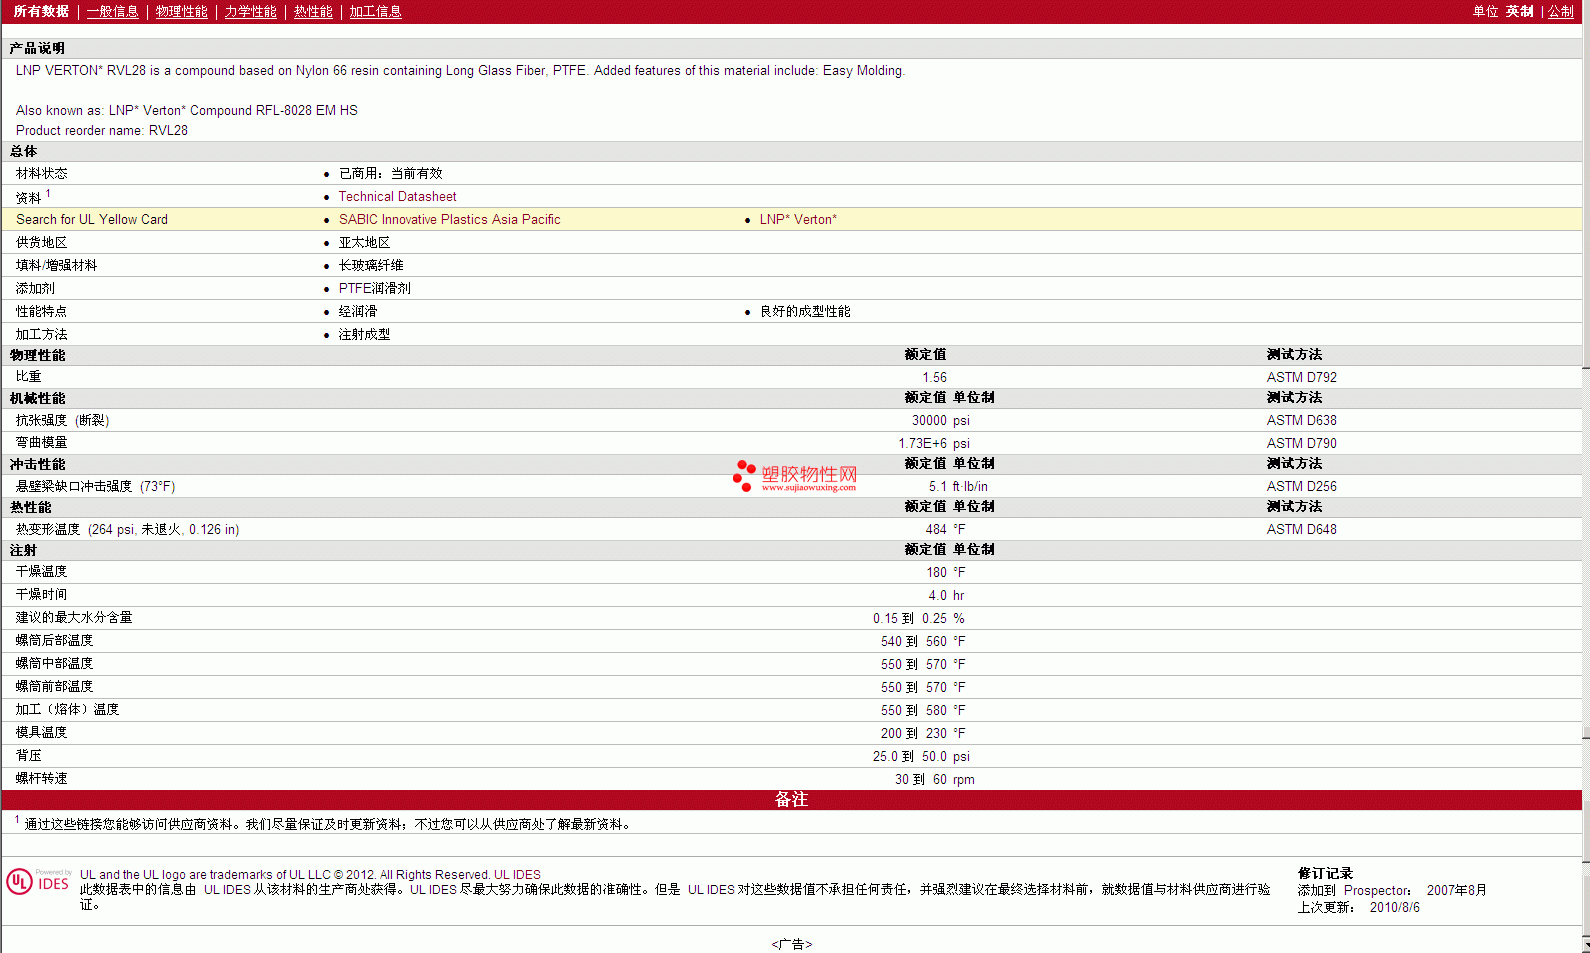Click the ASTM D648 cell
Screen dimensions: 1590x953
1301,530
